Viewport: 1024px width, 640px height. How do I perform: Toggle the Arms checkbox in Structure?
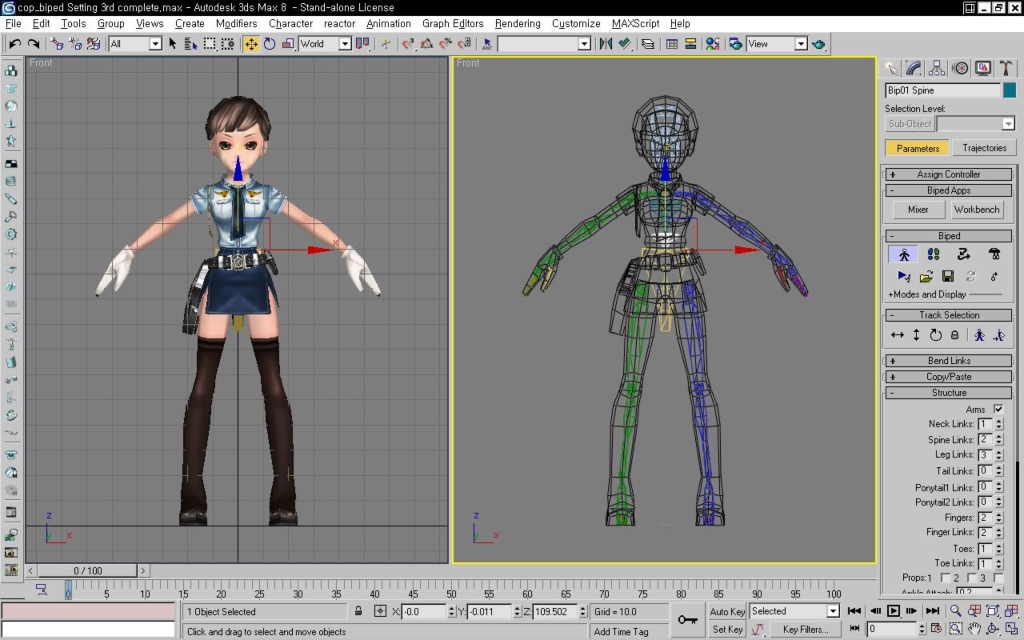[x=999, y=409]
